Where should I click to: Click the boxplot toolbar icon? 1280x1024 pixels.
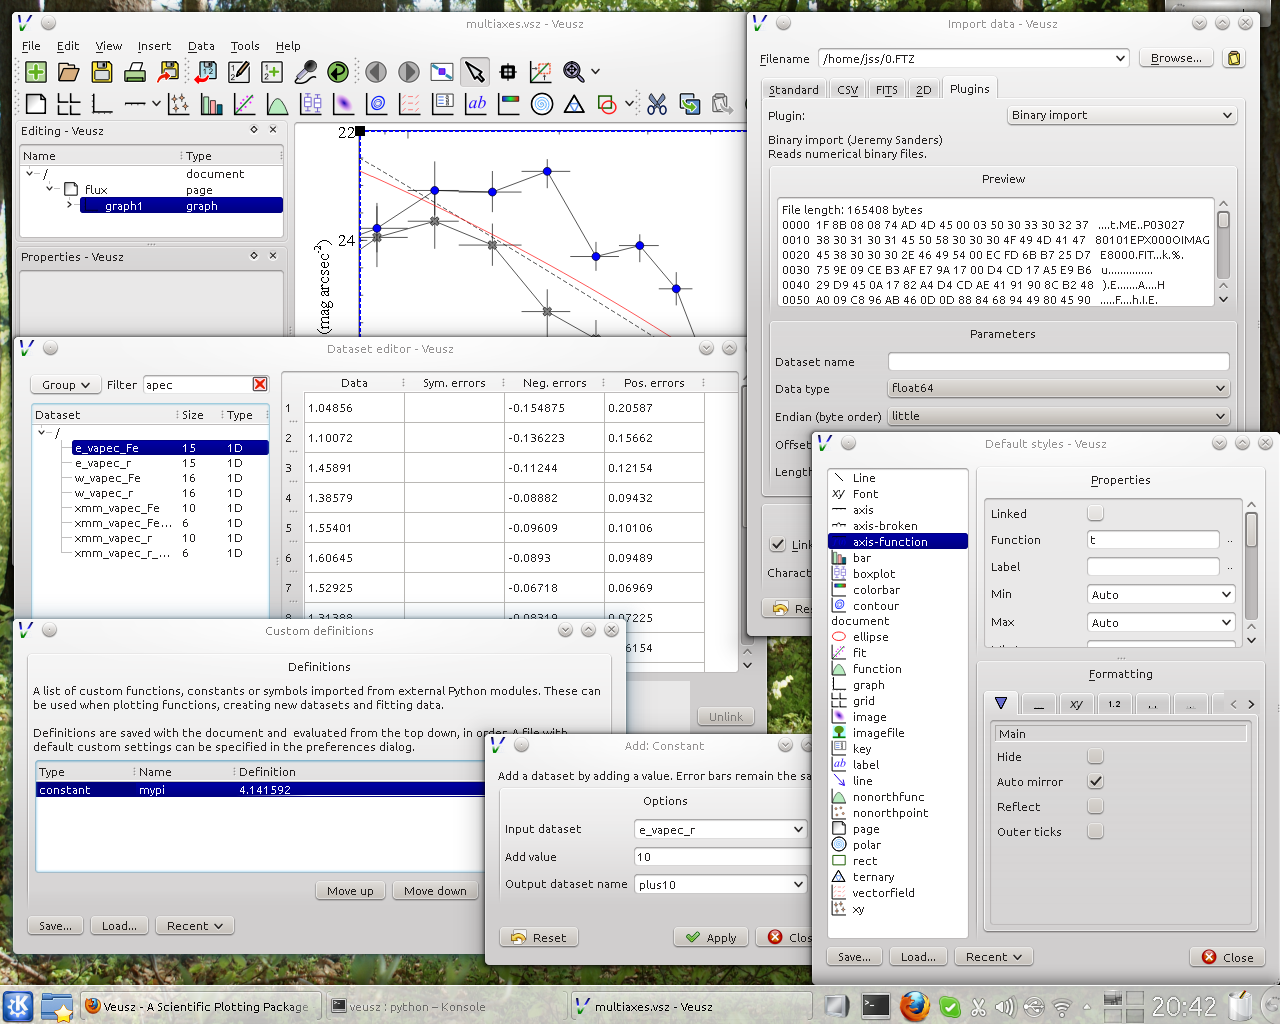311,104
